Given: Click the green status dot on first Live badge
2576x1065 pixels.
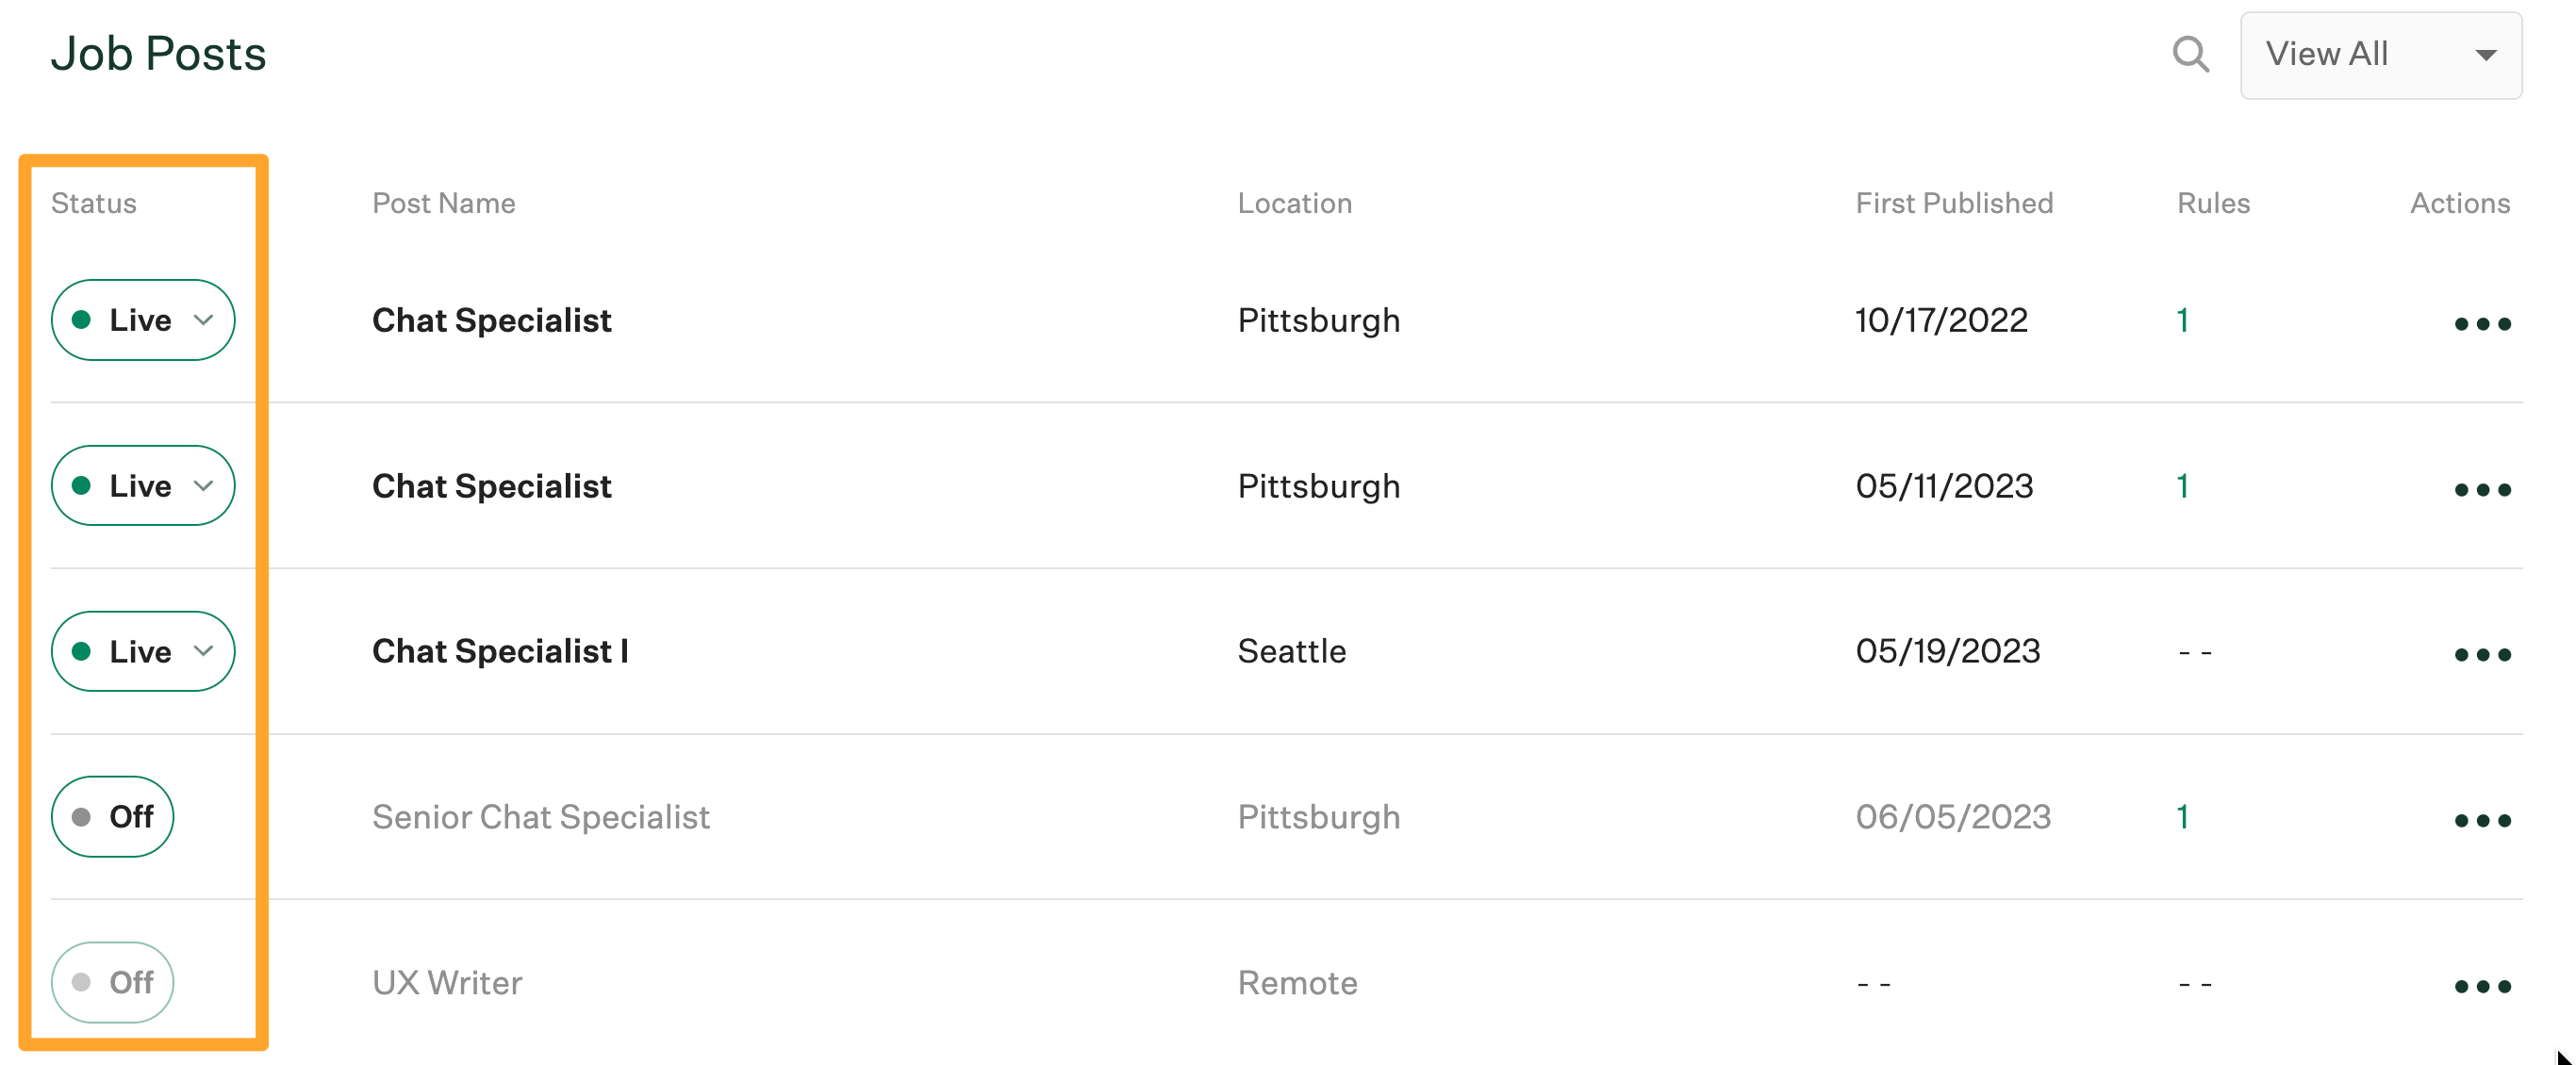Looking at the screenshot, I should [x=84, y=319].
